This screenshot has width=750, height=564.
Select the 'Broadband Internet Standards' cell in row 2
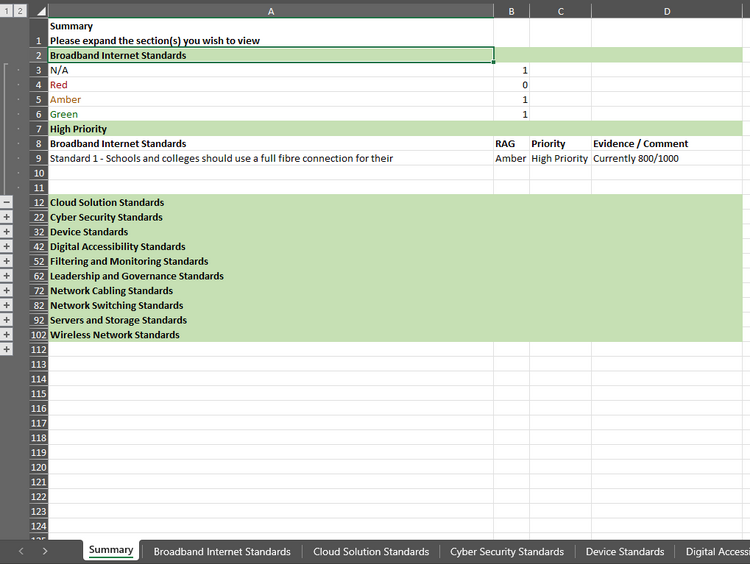pos(271,55)
